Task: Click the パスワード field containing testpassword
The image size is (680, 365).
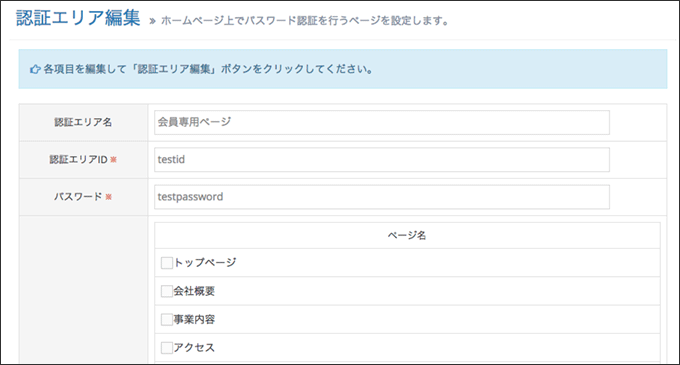Action: 382,197
